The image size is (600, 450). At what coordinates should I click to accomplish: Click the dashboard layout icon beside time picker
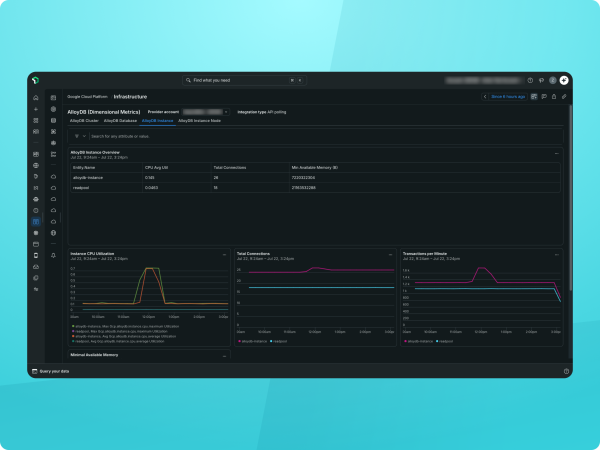tap(534, 96)
